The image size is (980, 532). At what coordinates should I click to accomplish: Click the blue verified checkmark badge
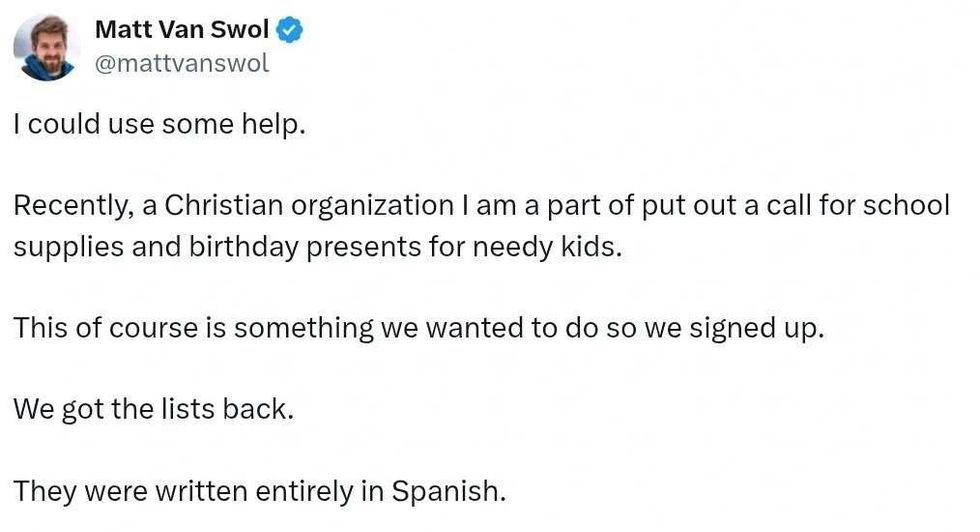[289, 30]
